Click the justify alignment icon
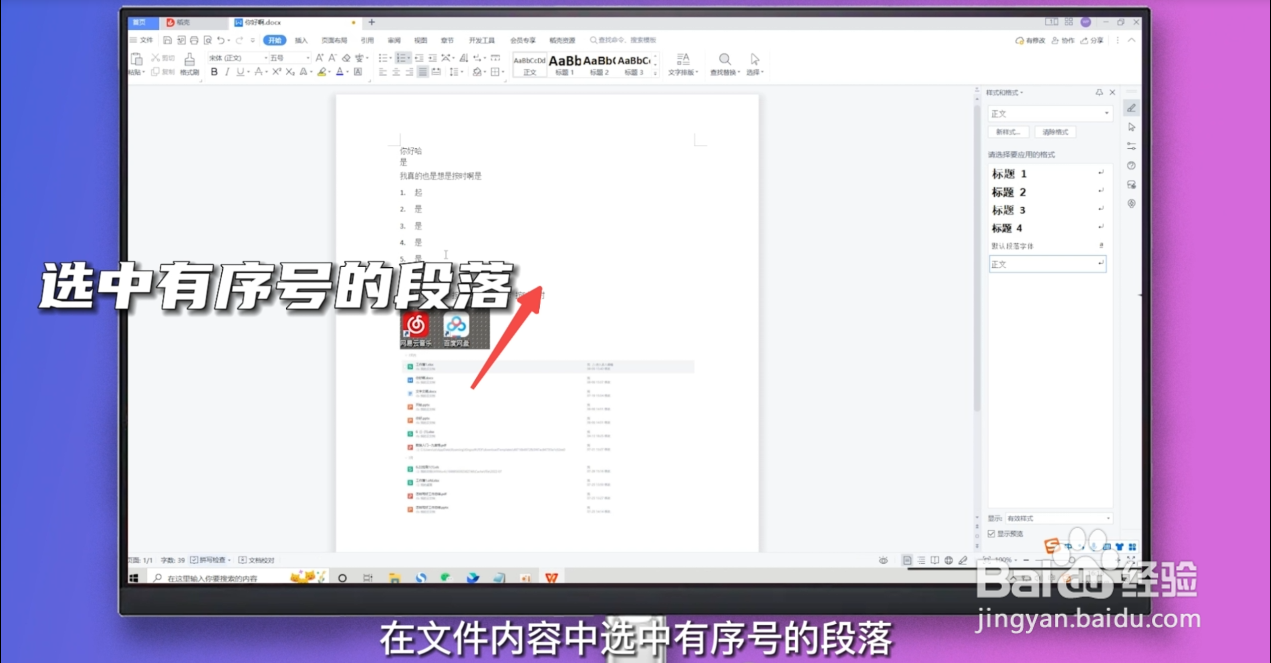1271x663 pixels. click(x=423, y=72)
